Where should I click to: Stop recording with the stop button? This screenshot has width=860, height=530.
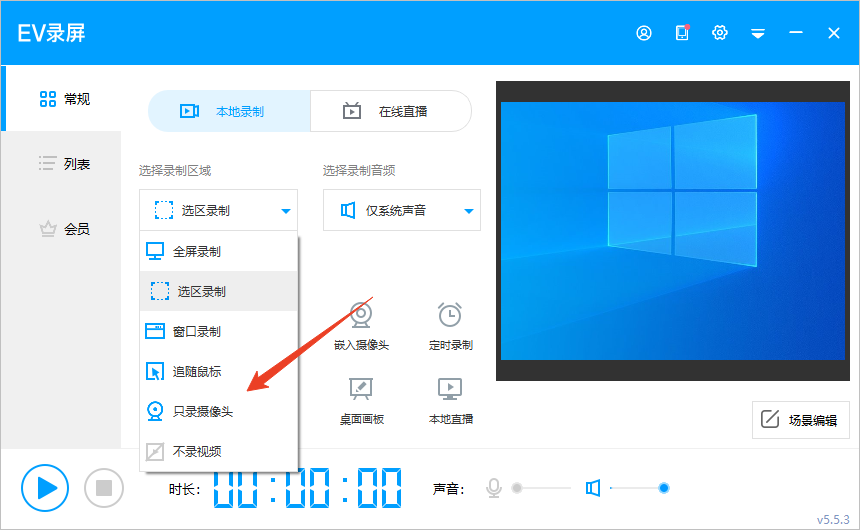(104, 488)
